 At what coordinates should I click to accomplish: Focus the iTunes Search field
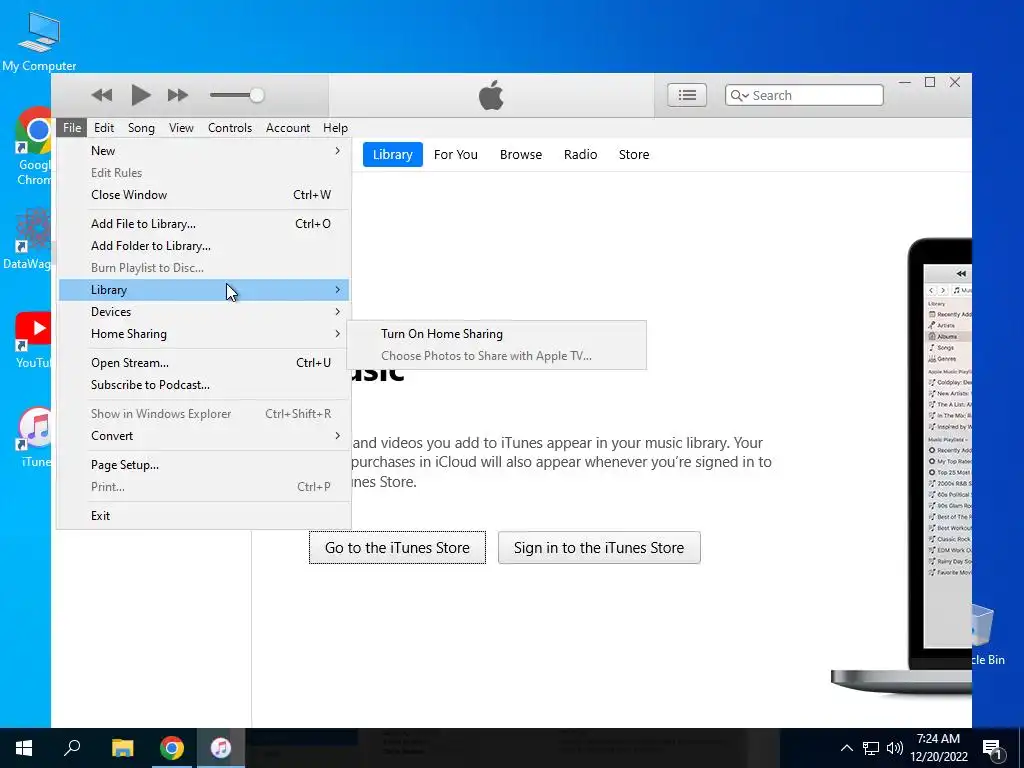point(804,95)
